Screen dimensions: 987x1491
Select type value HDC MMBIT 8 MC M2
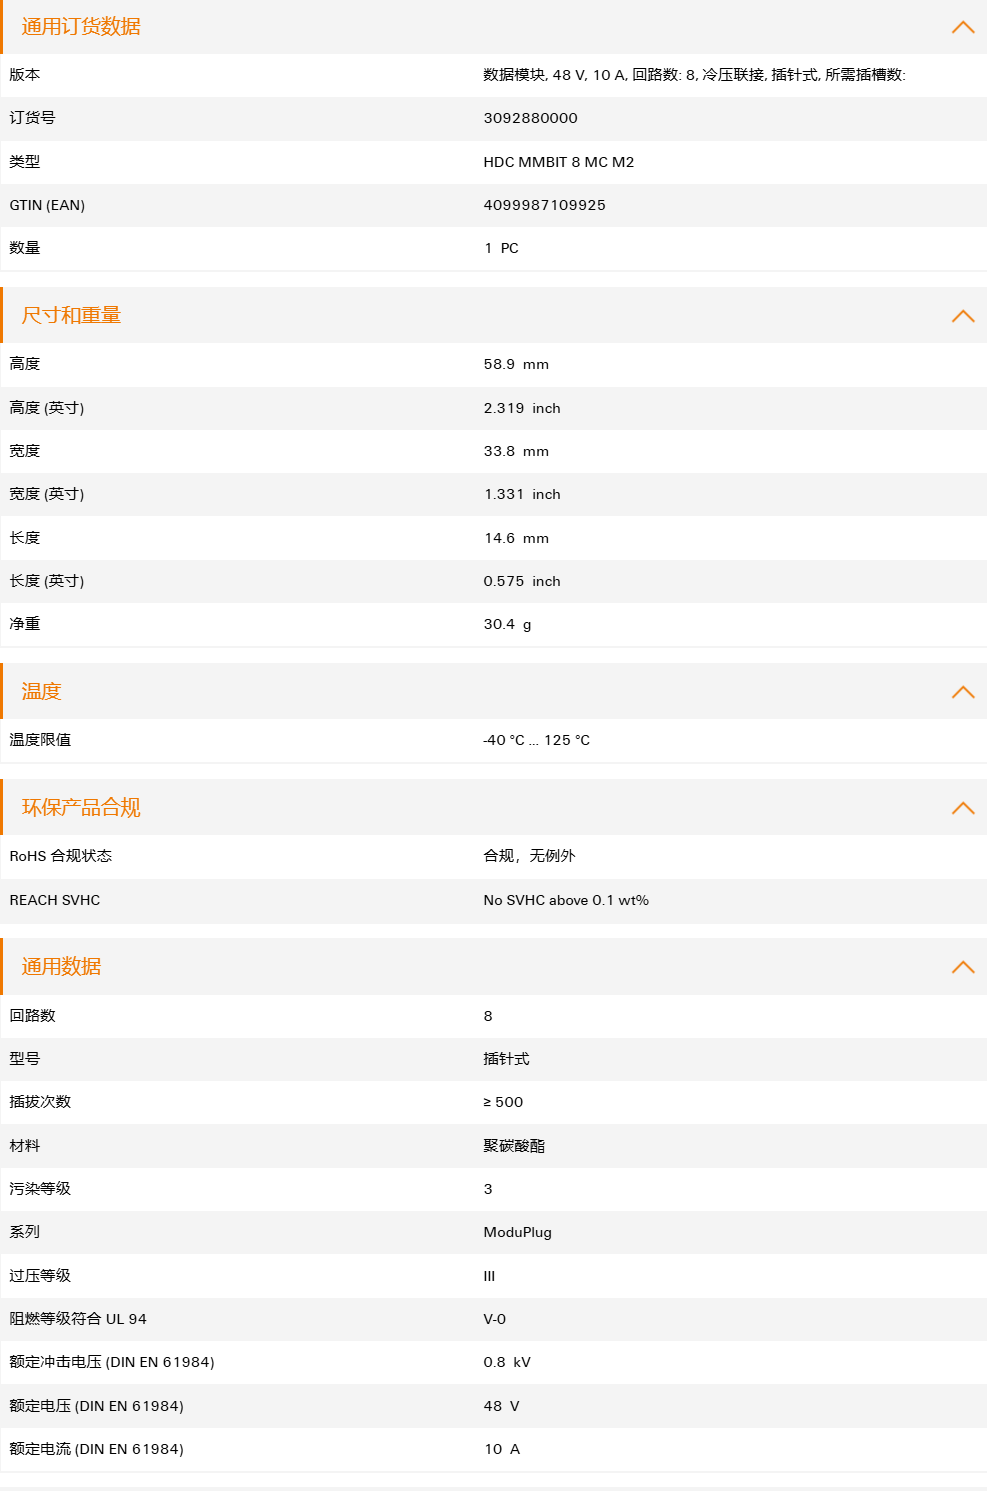pyautogui.click(x=558, y=162)
